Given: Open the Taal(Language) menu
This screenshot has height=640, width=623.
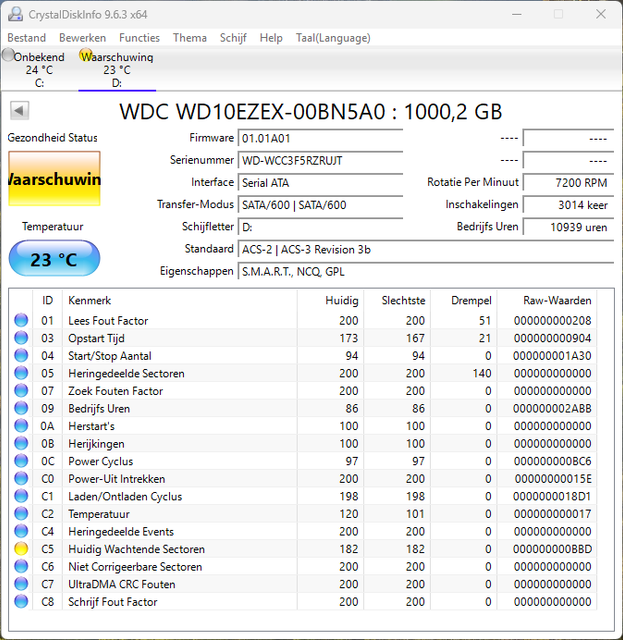Looking at the screenshot, I should 333,38.
